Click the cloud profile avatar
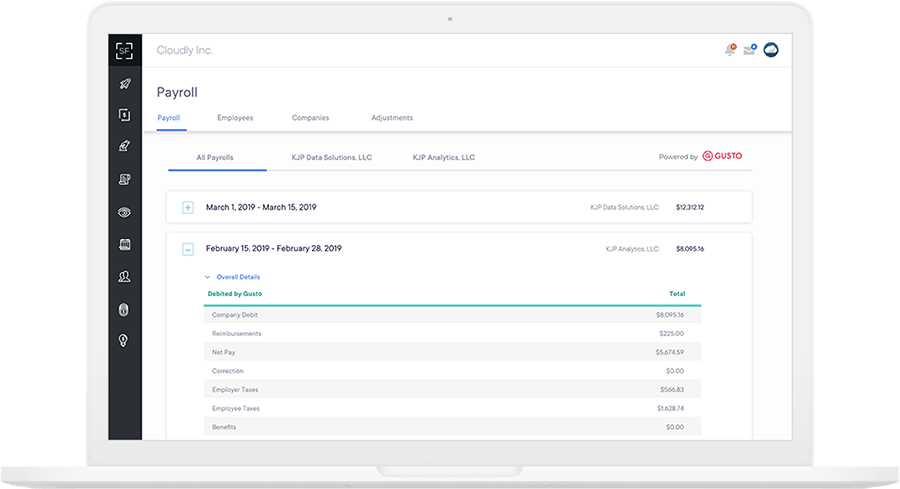Viewport: 900px width, 489px height. (771, 50)
